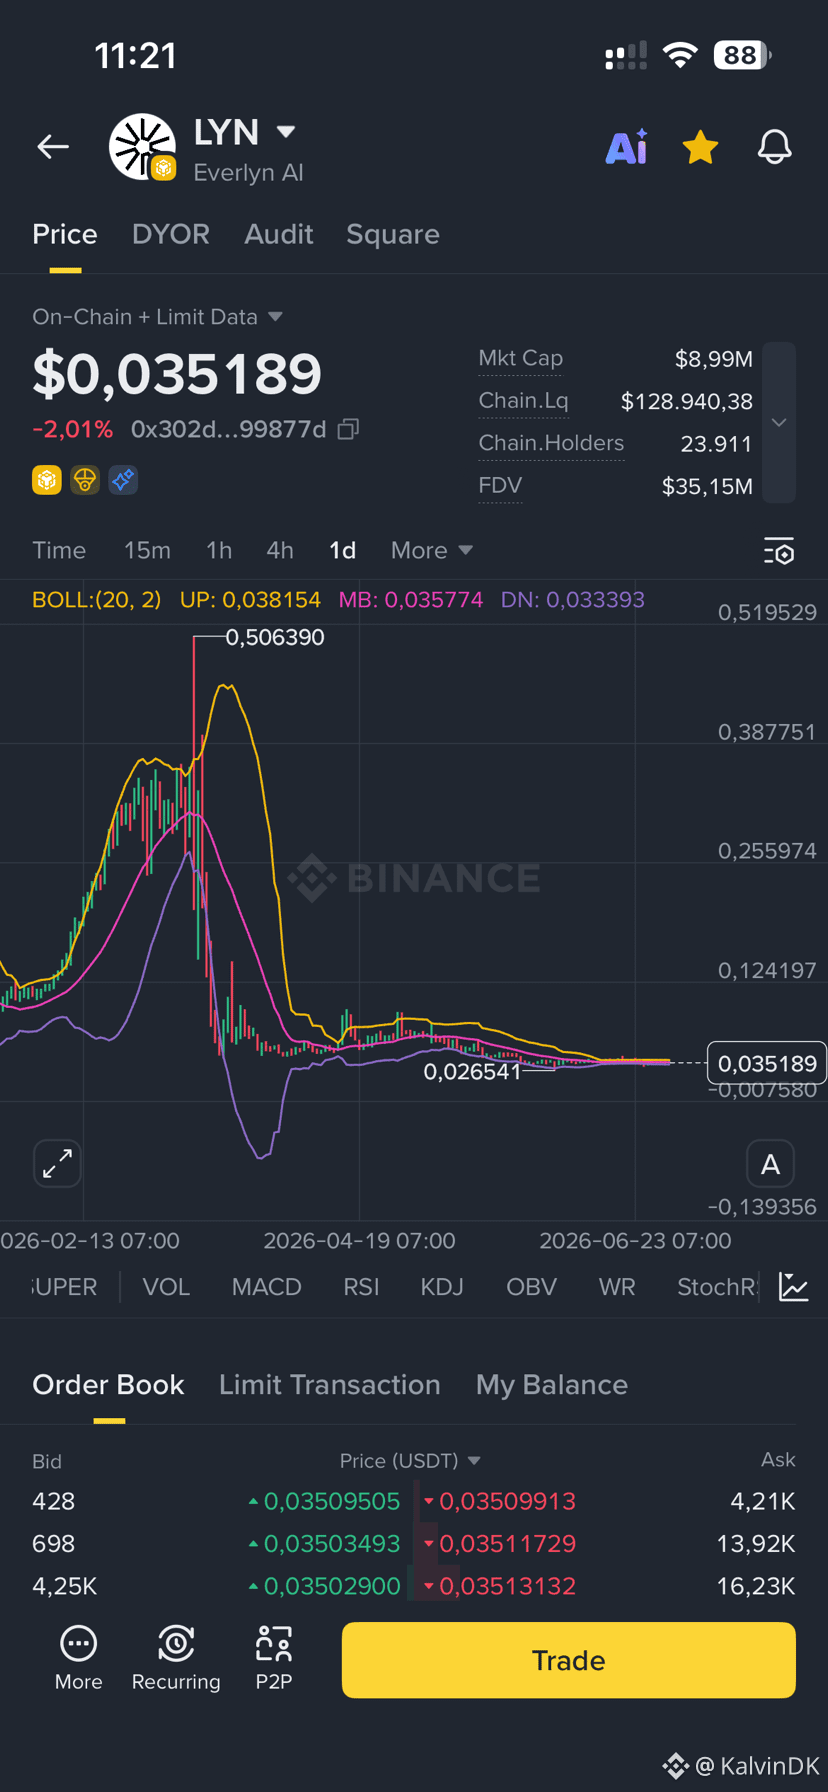
Task: Tap the second yellow token badge
Action: coord(85,480)
